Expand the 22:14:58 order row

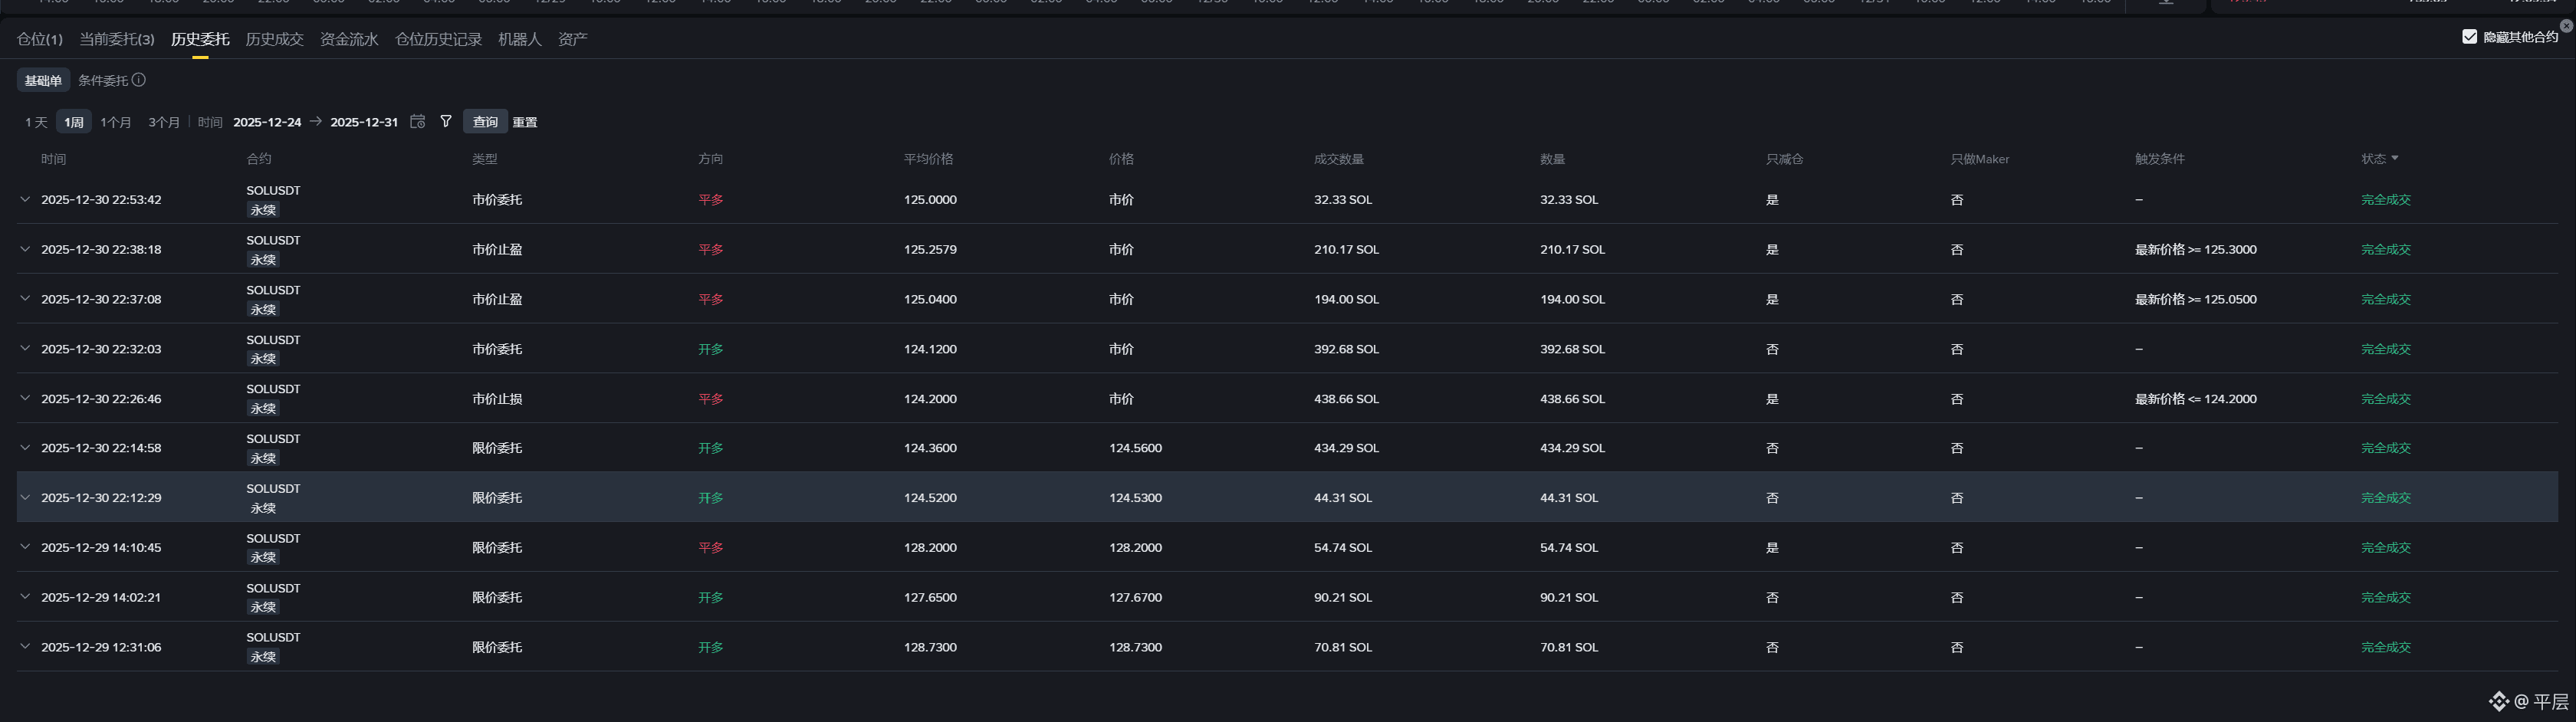tap(25, 448)
